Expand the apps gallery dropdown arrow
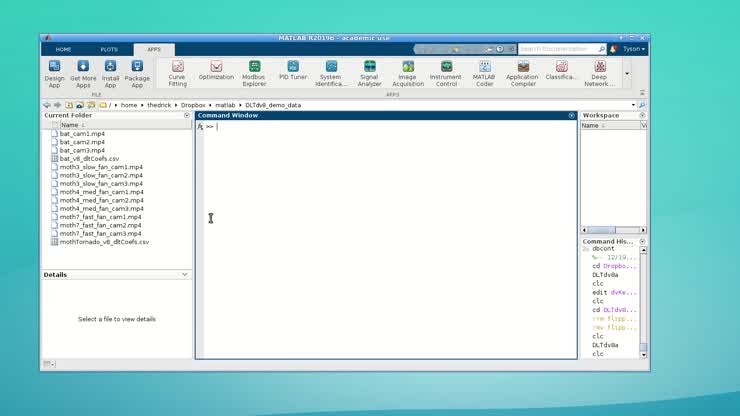Image resolution: width=740 pixels, height=416 pixels. pos(627,73)
